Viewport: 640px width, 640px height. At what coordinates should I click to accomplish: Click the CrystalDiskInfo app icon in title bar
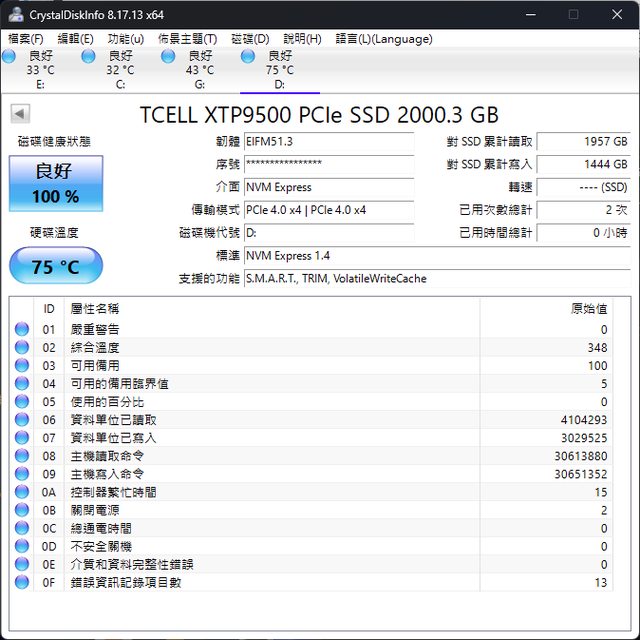point(16,14)
